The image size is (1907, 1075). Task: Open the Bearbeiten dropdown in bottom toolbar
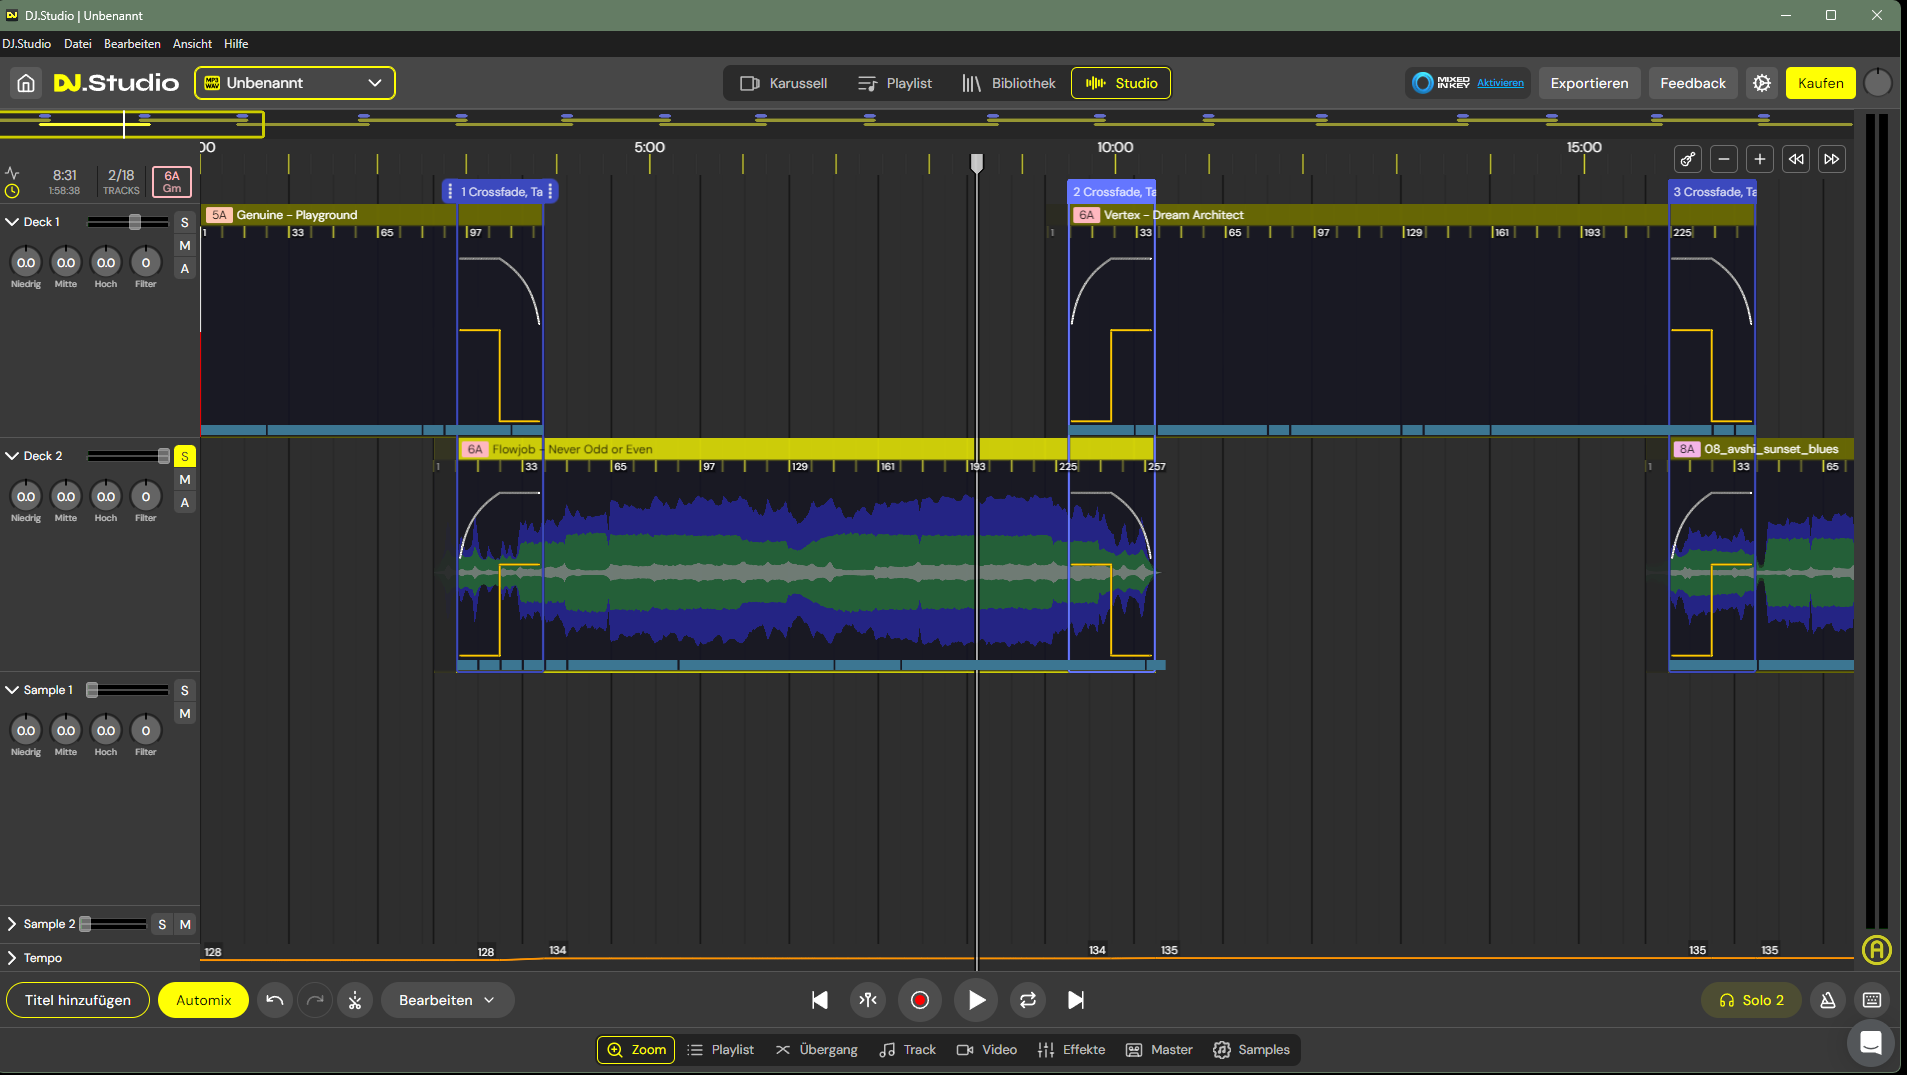[x=447, y=1000]
